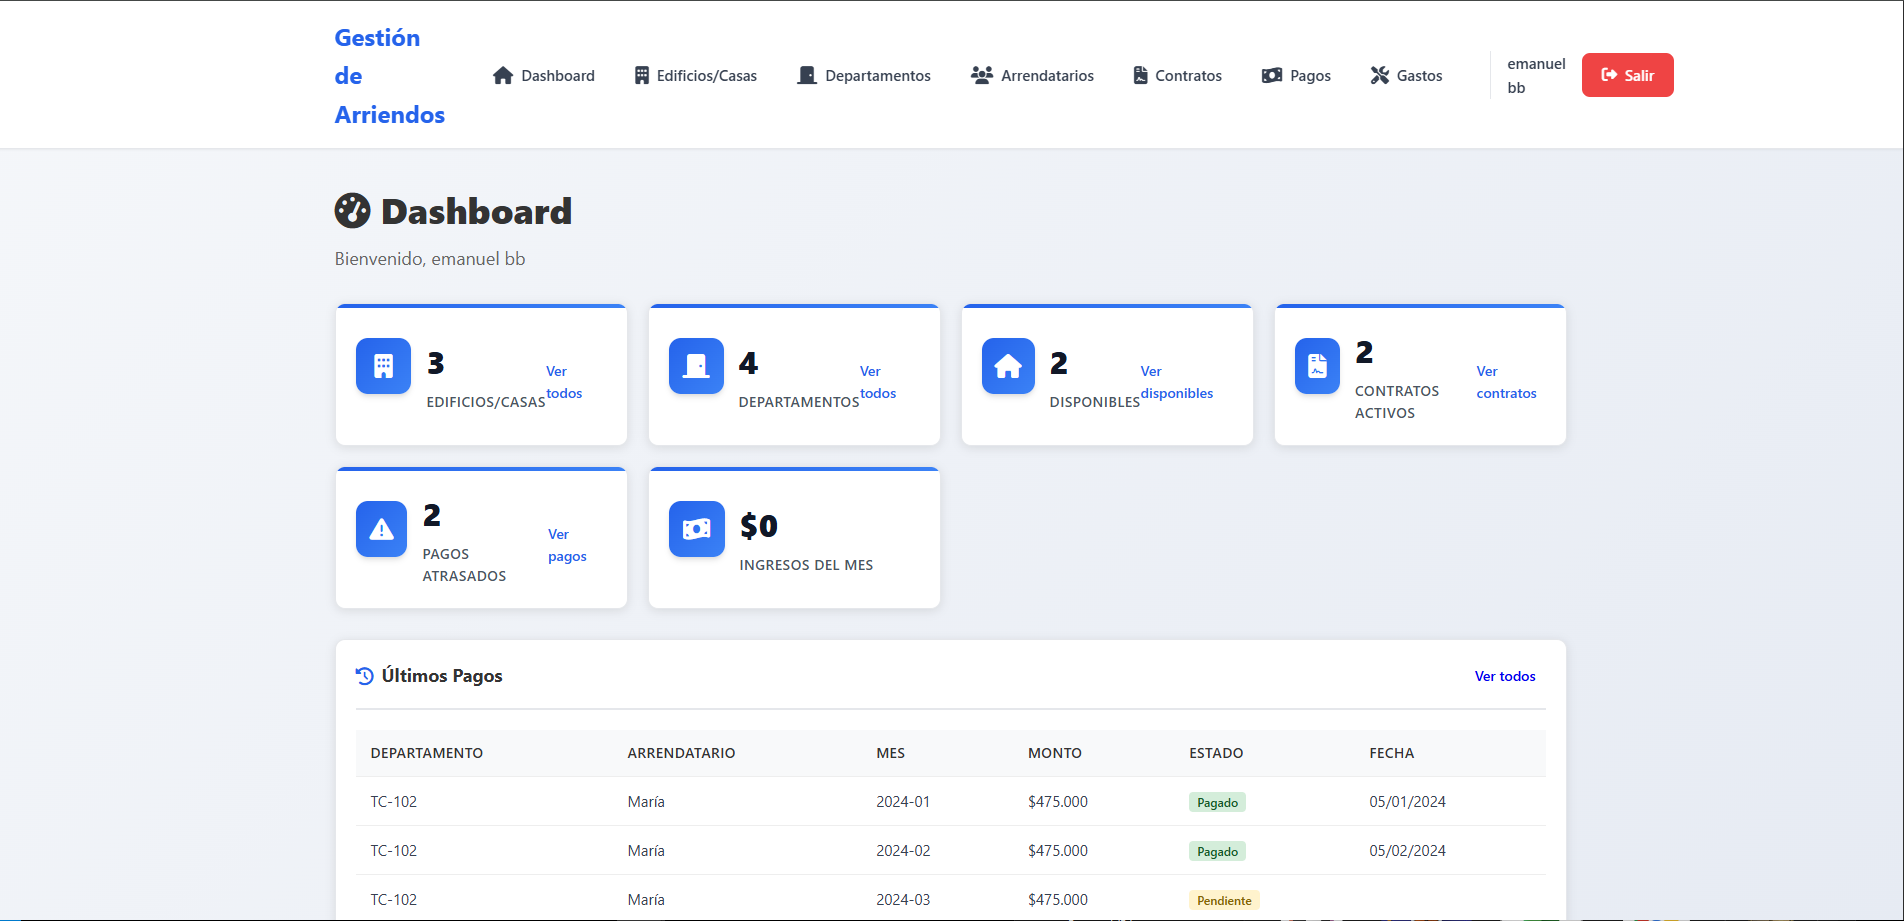The height and width of the screenshot is (921, 1904).
Task: Open the Dashboard menu item
Action: (544, 75)
